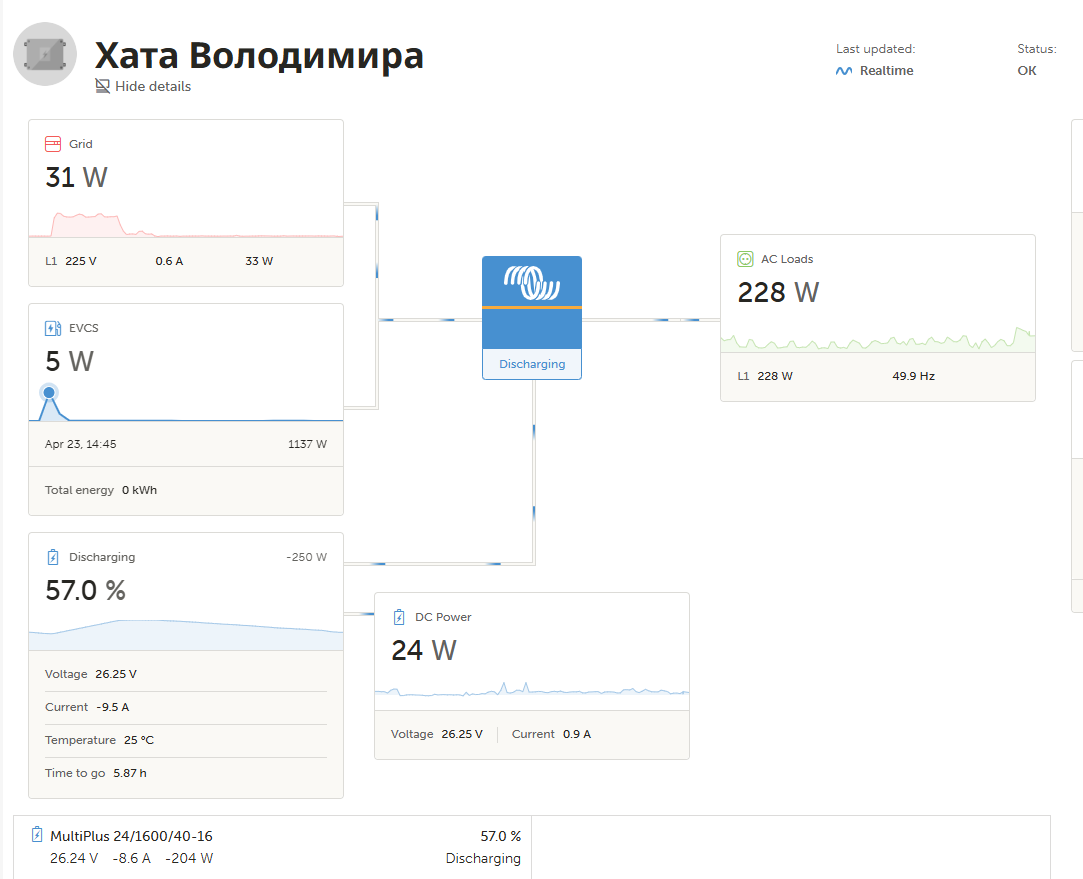
Task: Click the DC Power battery icon
Action: coord(399,617)
